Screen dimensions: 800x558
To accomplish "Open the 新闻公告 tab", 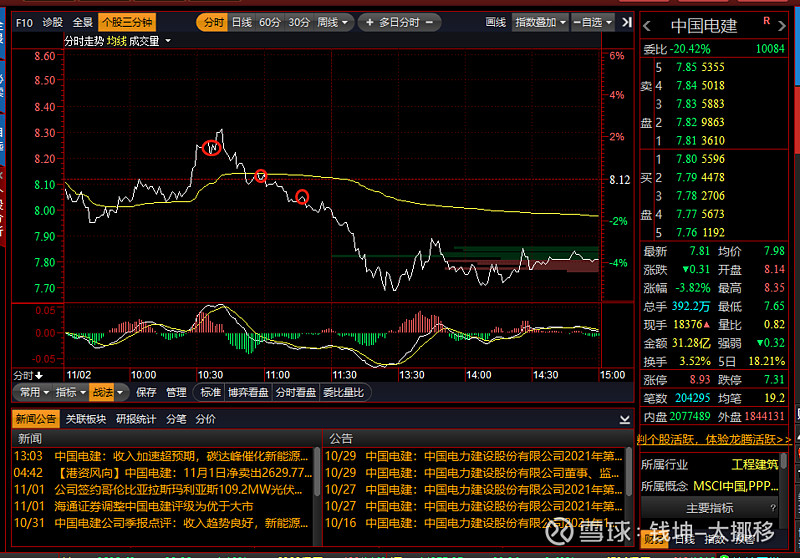I will (36, 419).
